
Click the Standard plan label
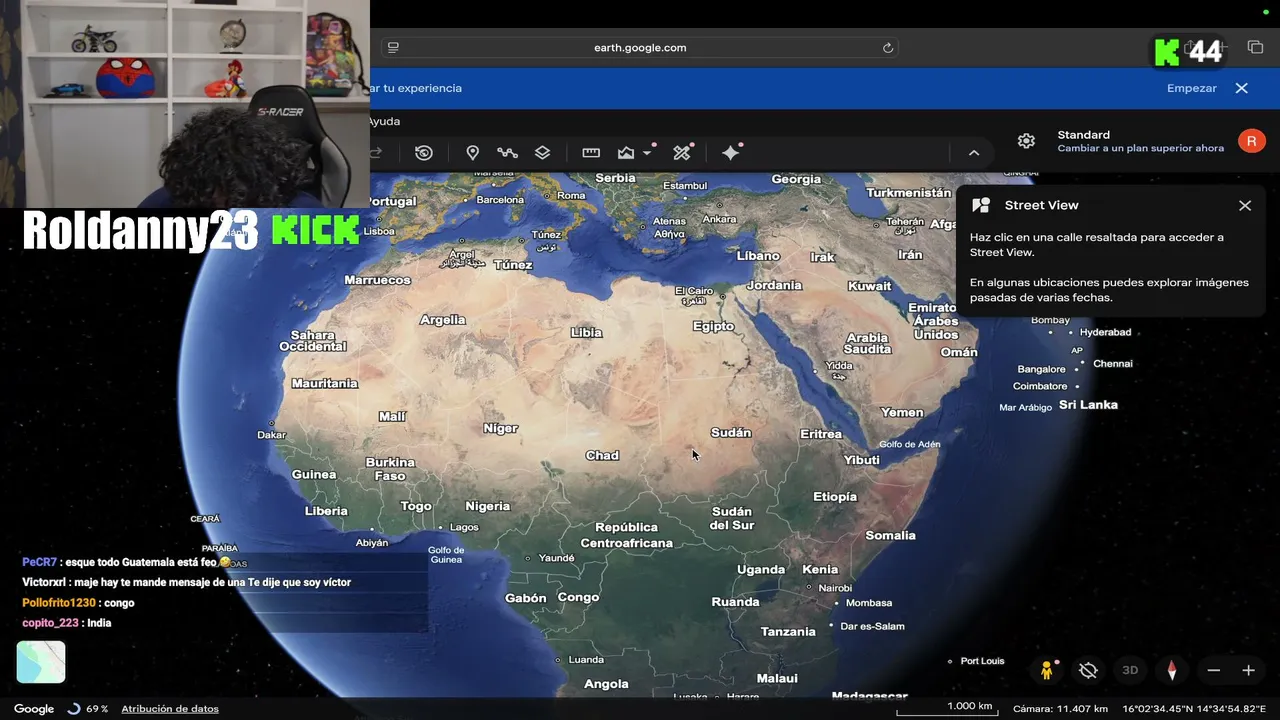tap(1084, 135)
